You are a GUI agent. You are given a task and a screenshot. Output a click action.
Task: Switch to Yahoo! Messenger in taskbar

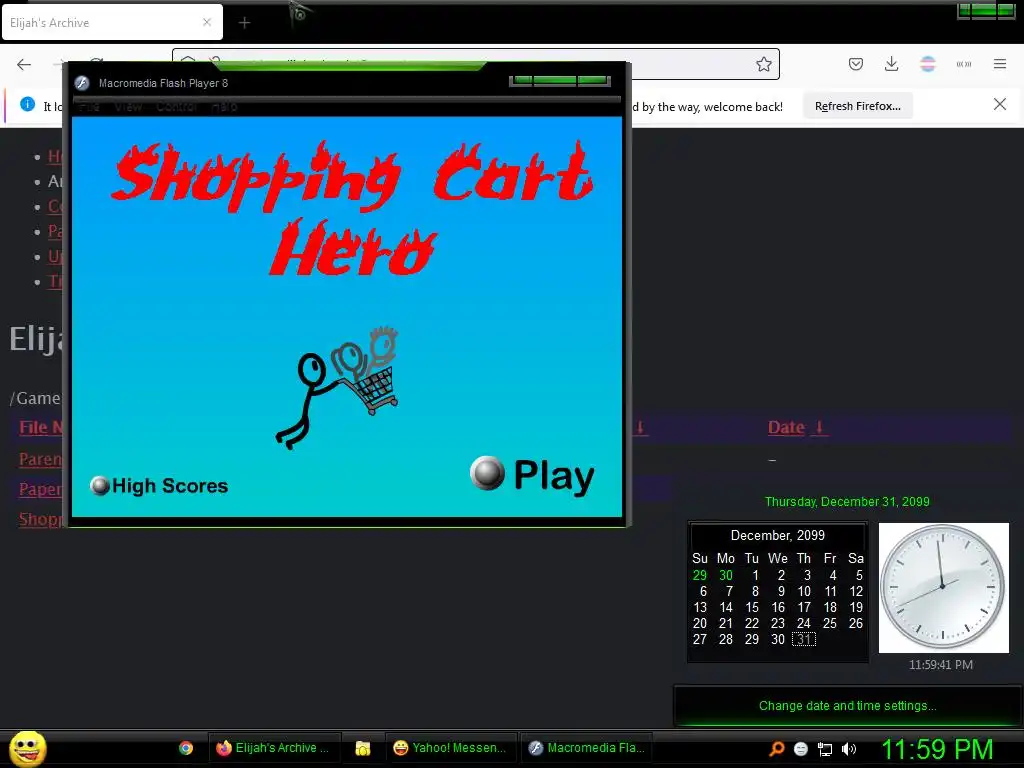tap(451, 748)
